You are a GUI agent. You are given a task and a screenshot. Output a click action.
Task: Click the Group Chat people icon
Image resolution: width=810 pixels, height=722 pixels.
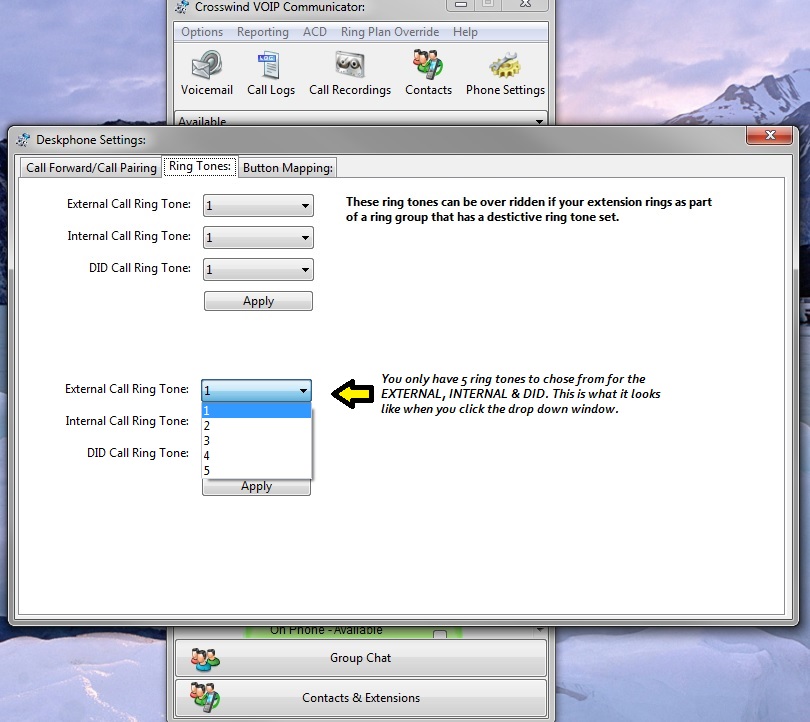point(205,659)
